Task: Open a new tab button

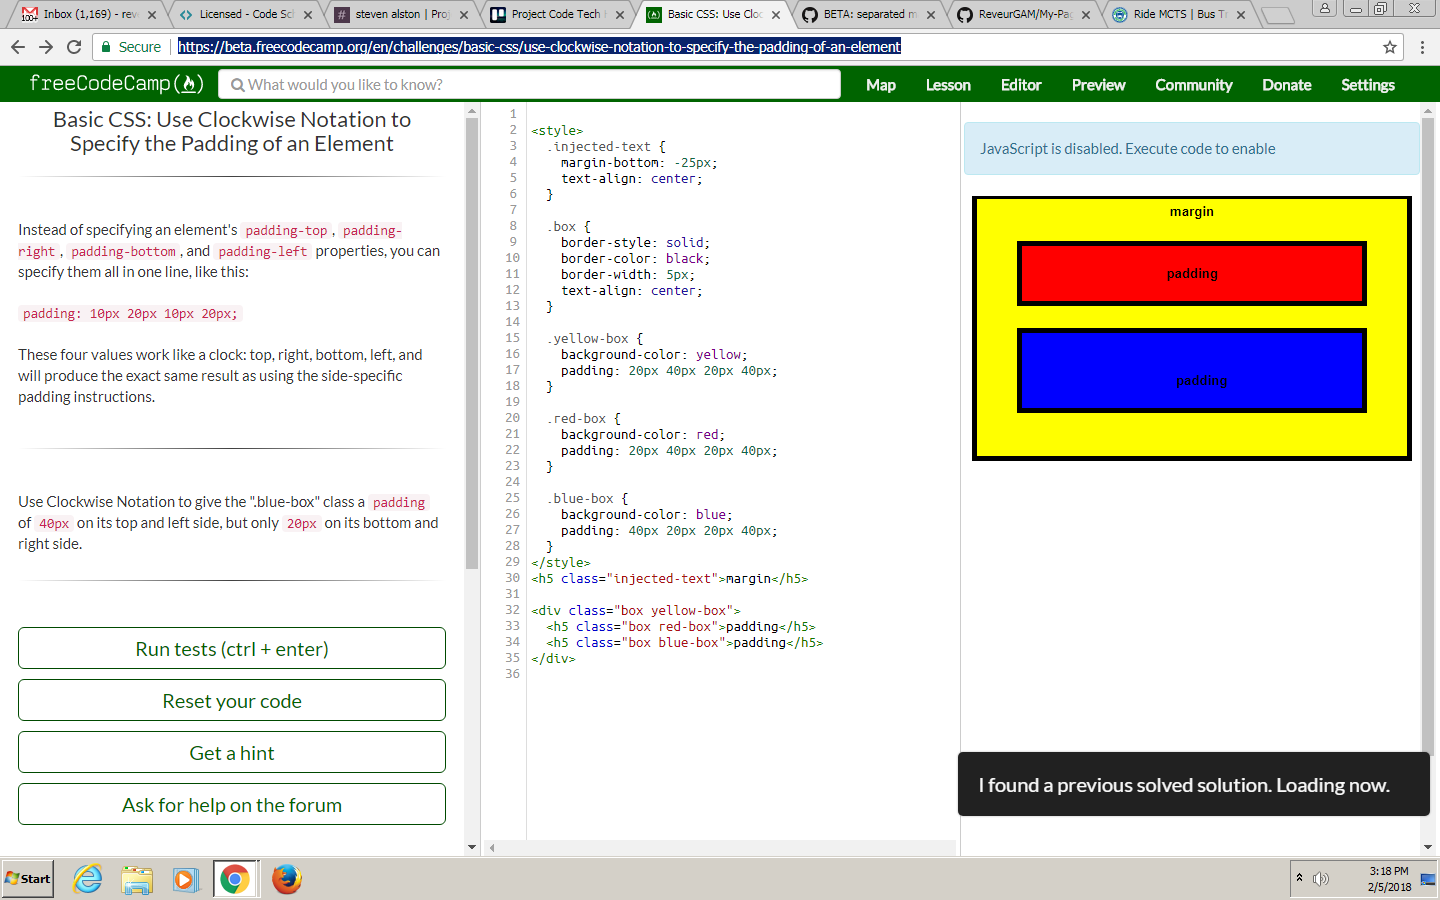Action: (x=1277, y=15)
